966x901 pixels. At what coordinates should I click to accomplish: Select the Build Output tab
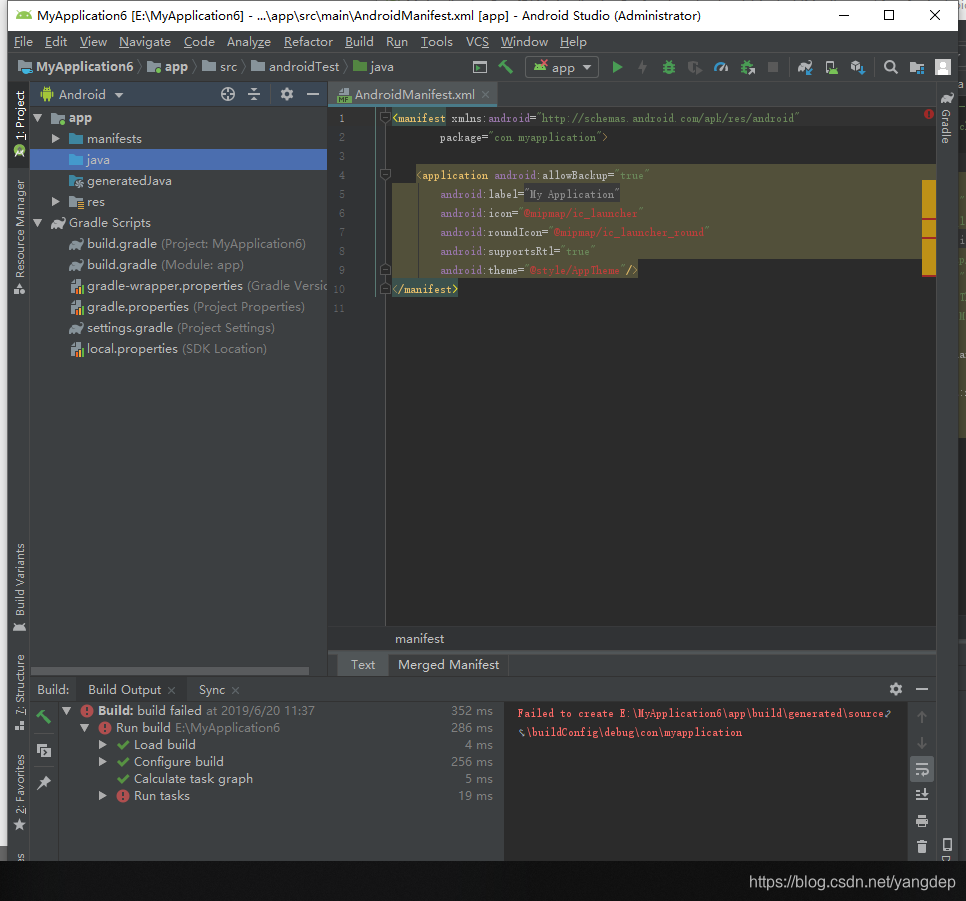(124, 690)
